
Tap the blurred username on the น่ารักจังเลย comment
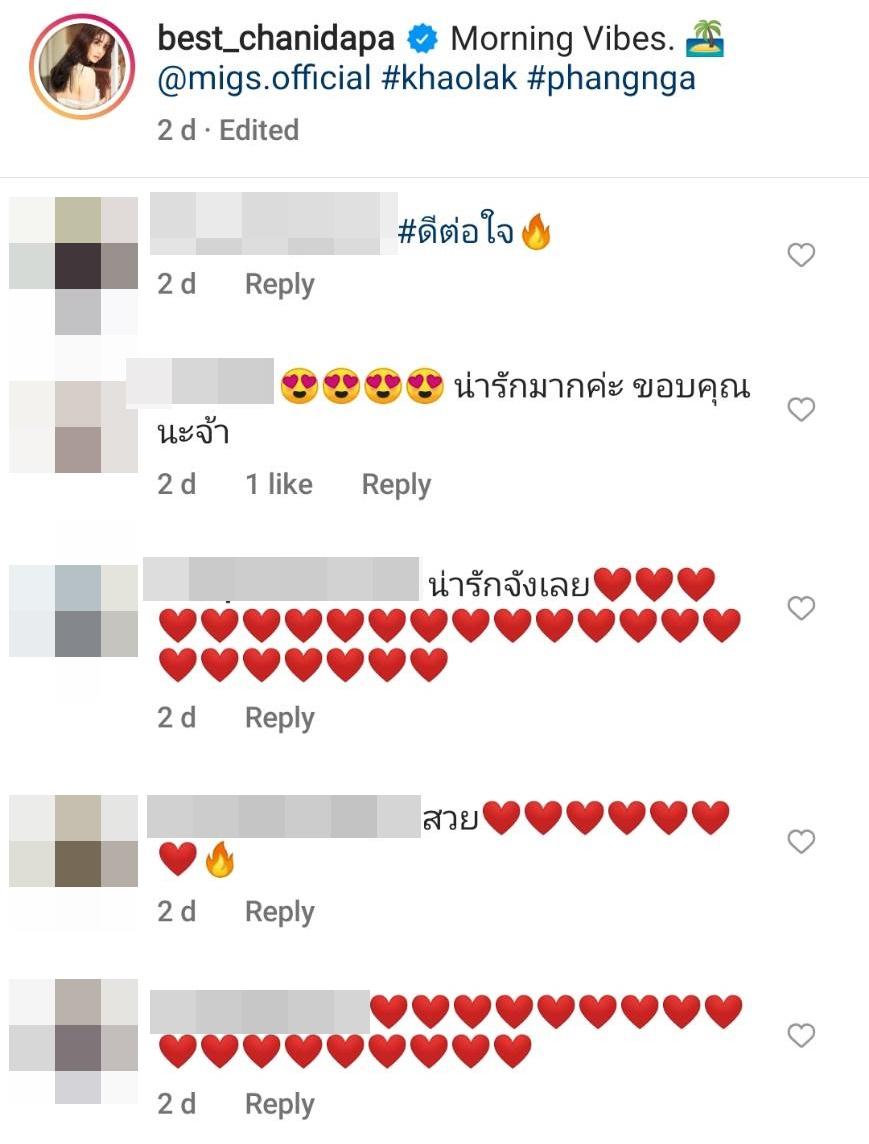pyautogui.click(x=281, y=579)
